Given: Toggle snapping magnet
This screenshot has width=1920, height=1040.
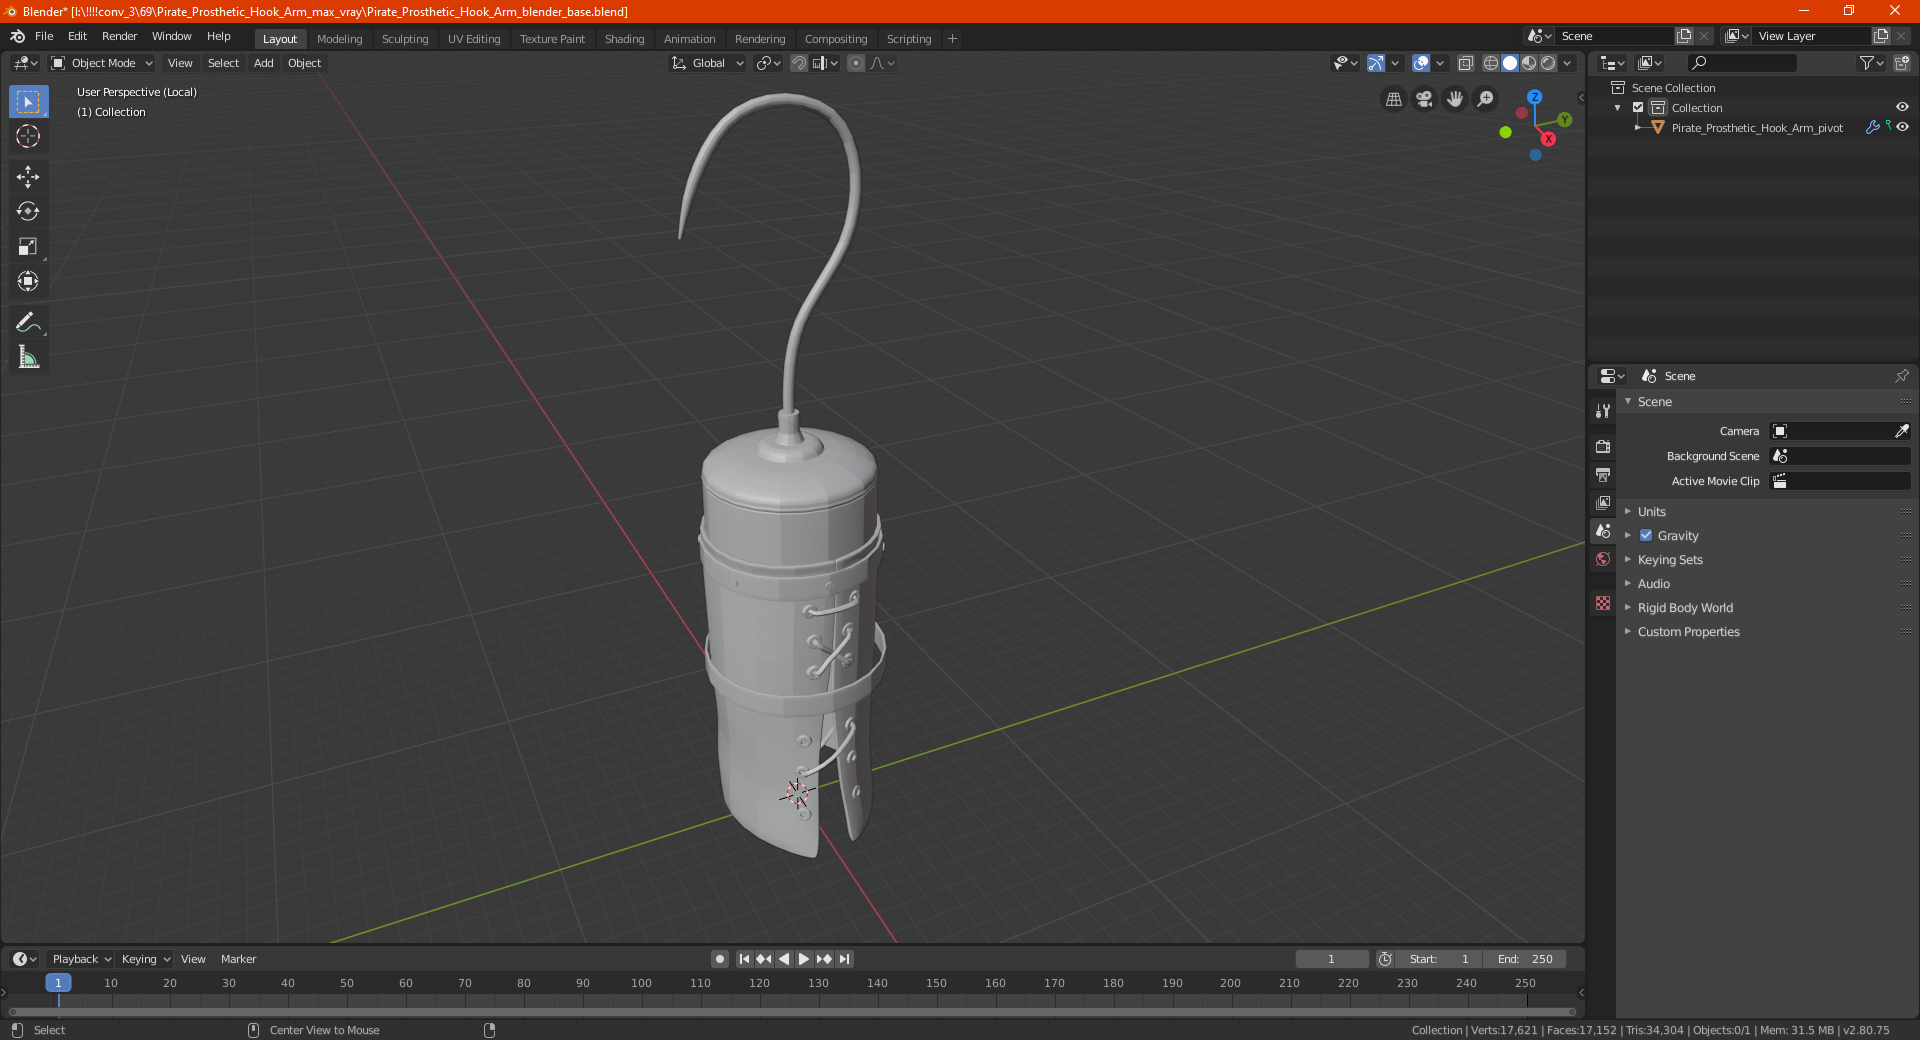Looking at the screenshot, I should point(799,63).
